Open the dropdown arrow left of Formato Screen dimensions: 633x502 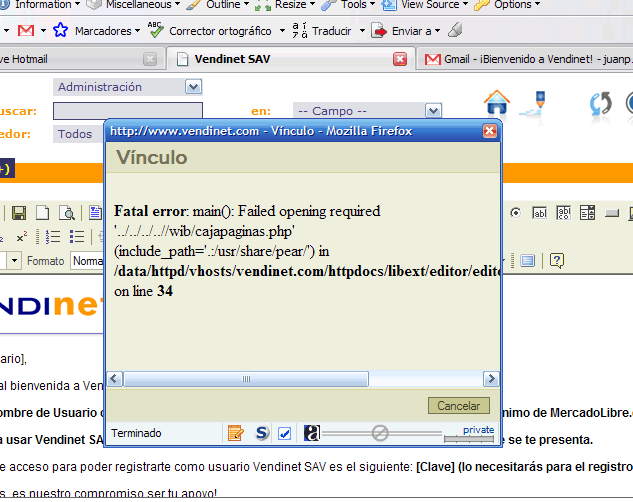point(14,261)
